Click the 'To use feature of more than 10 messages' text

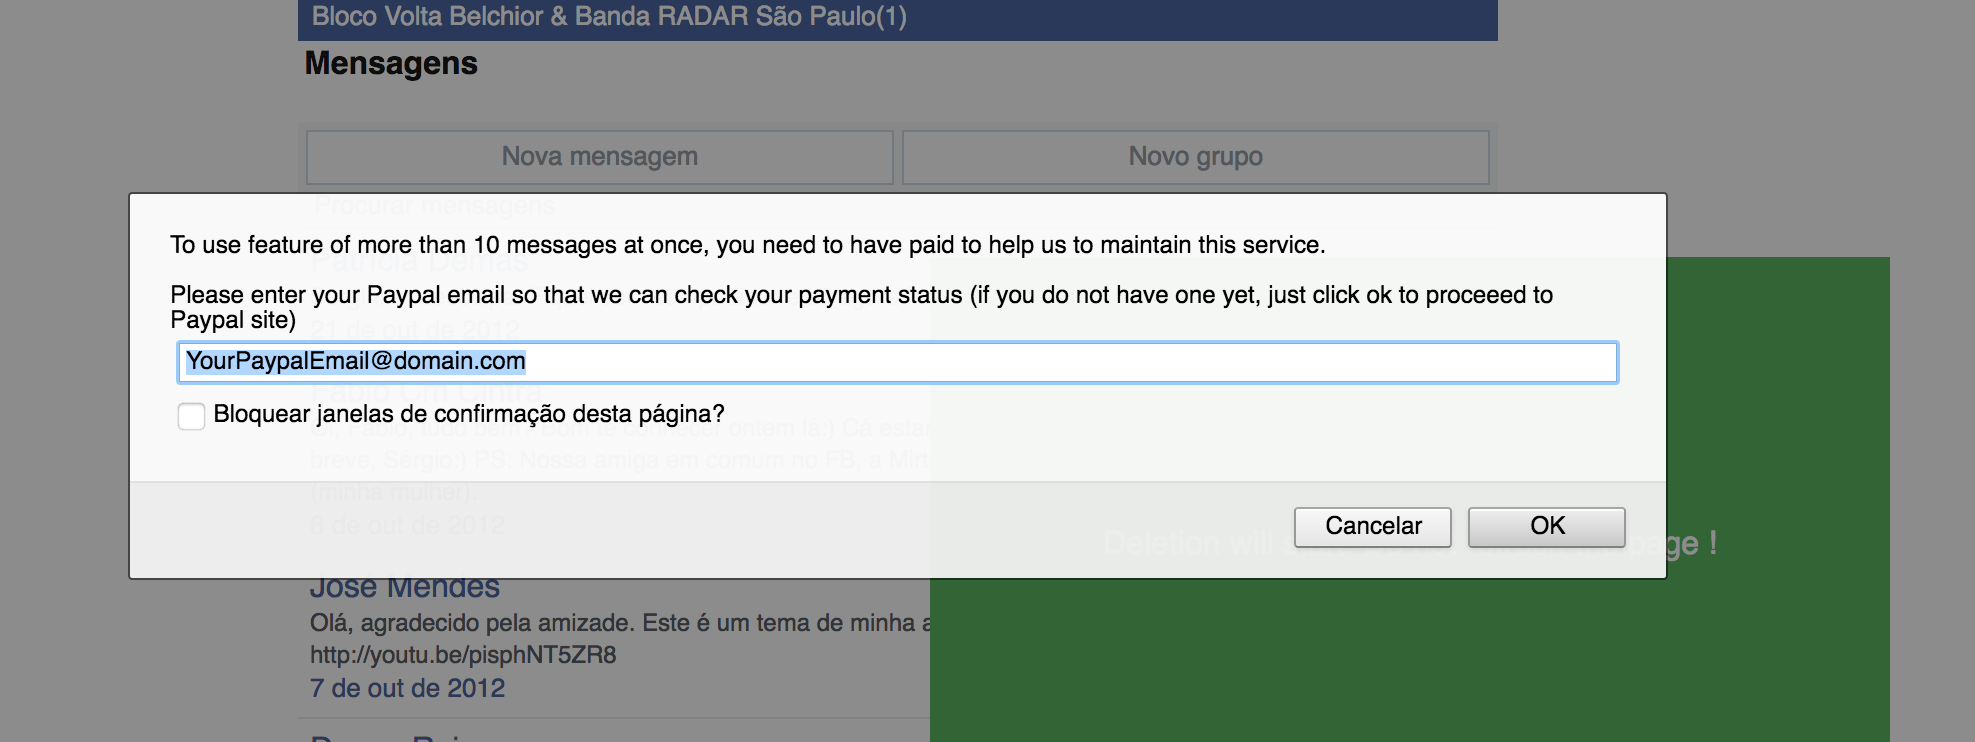pos(747,245)
